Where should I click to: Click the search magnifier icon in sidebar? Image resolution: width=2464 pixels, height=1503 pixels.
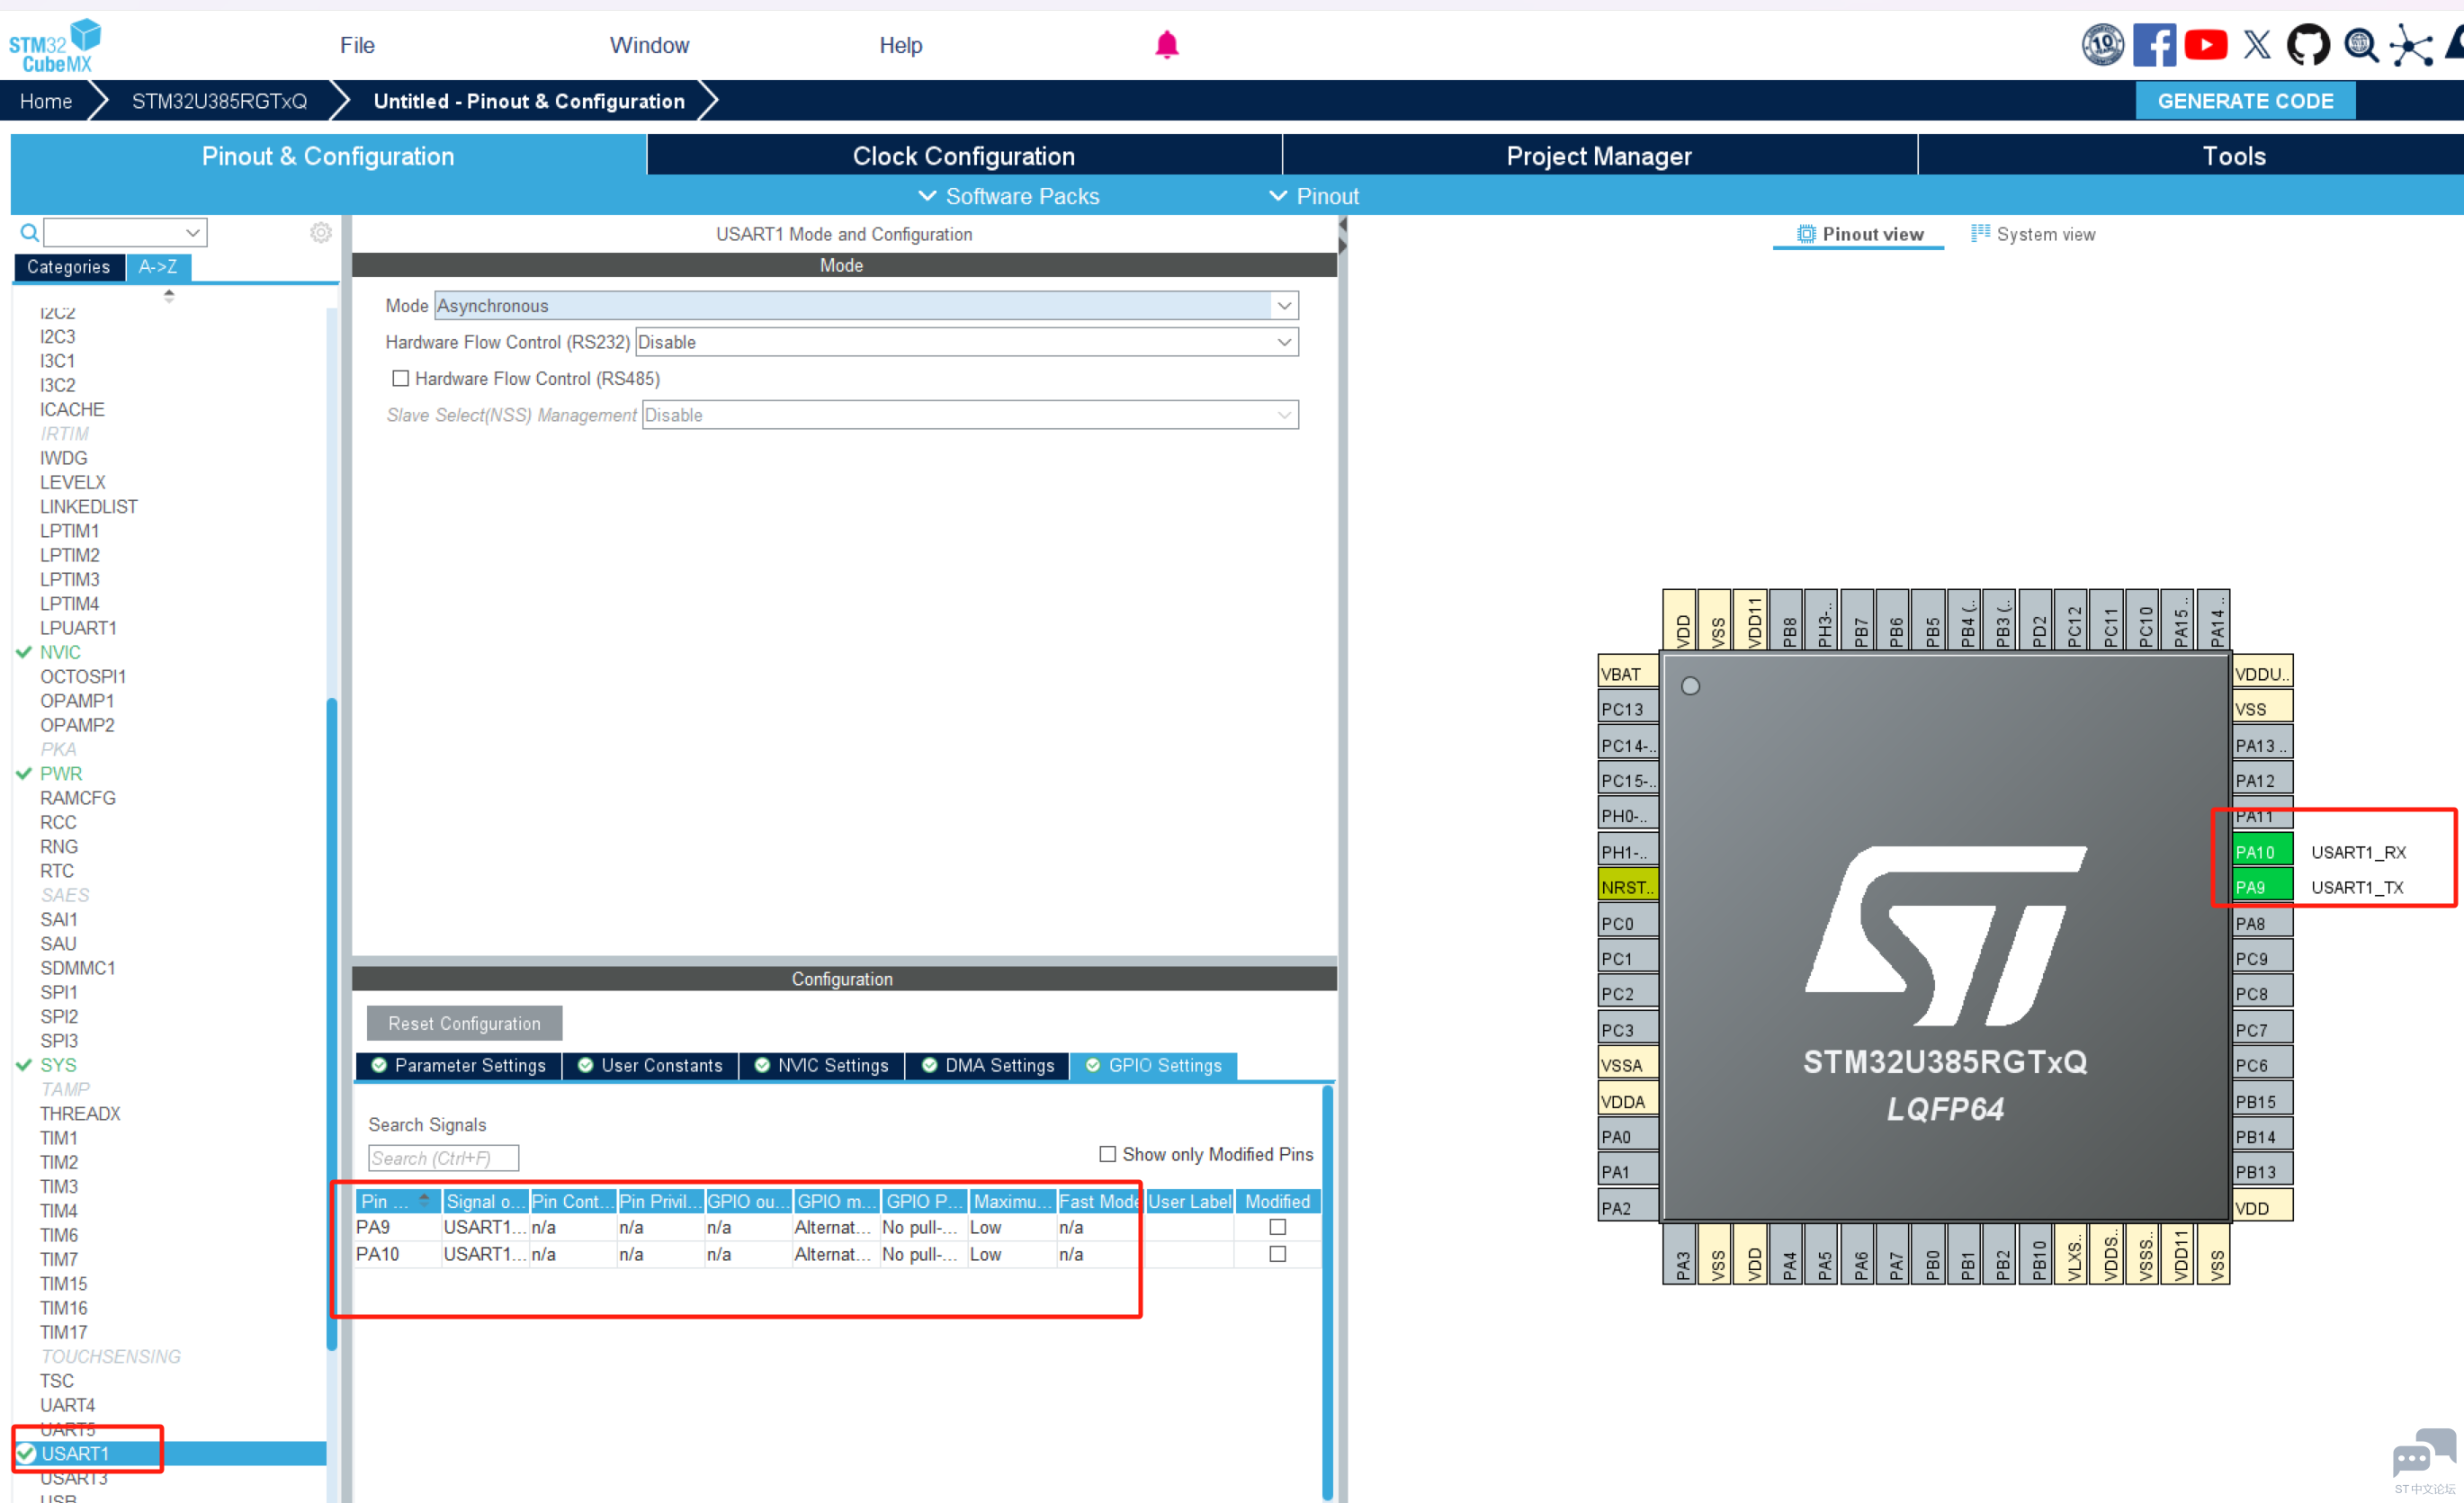pos(30,233)
